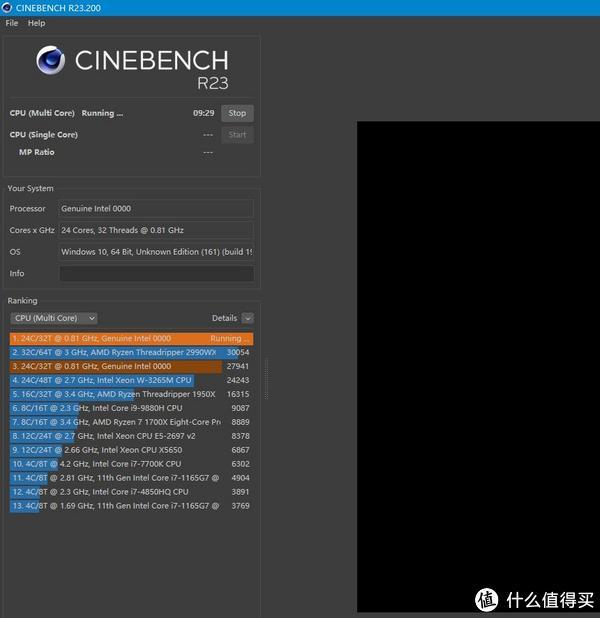The height and width of the screenshot is (618, 600).
Task: Select the AMD Ryzen Threadripper 2990WX row
Action: tap(132, 352)
